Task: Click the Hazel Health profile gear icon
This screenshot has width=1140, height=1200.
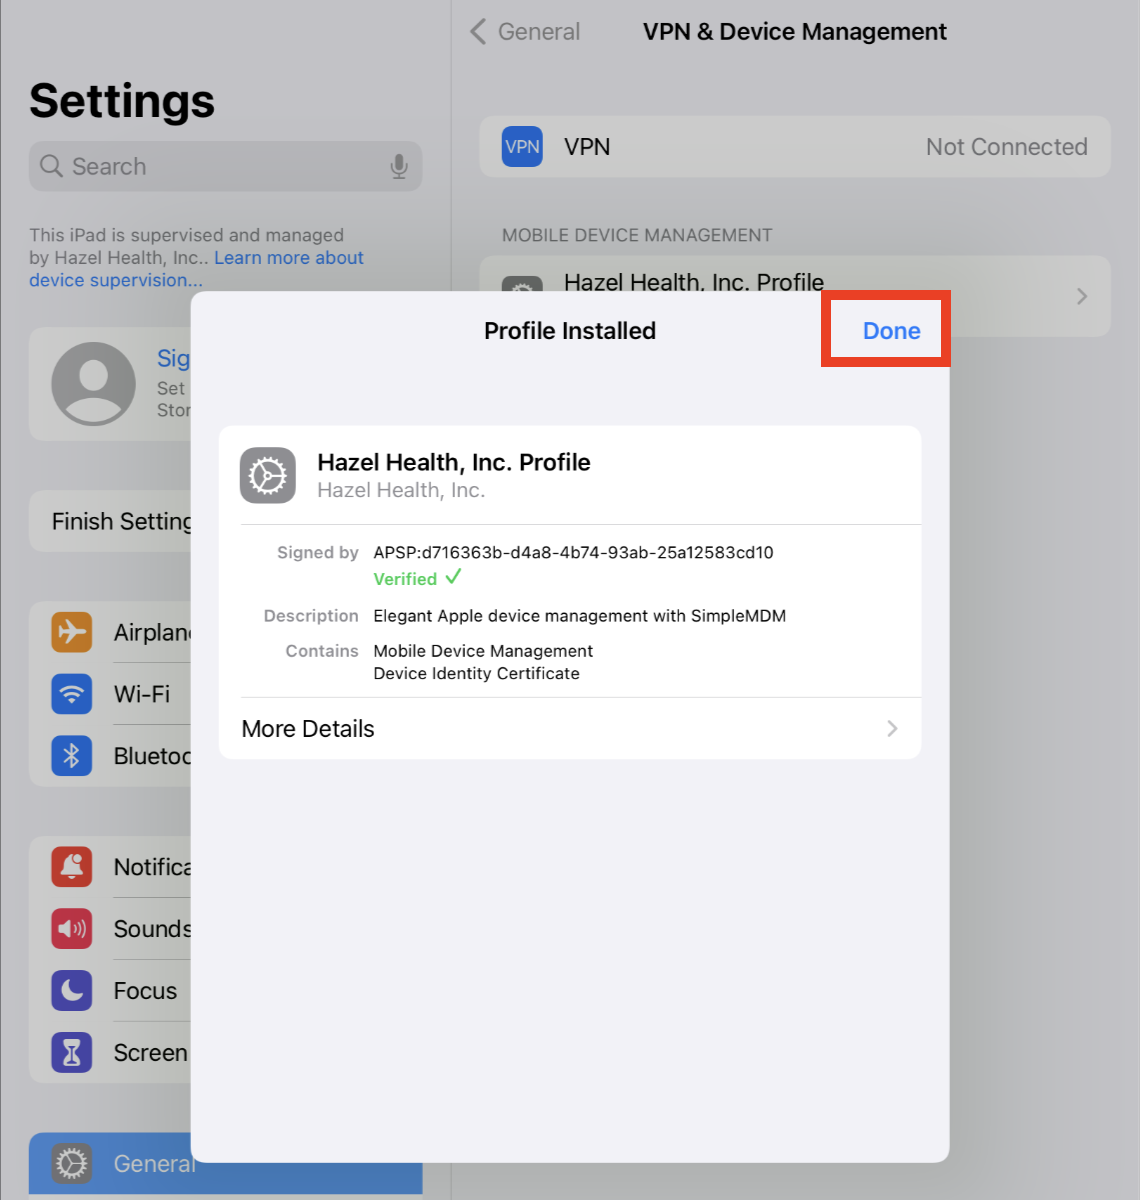Action: 268,475
